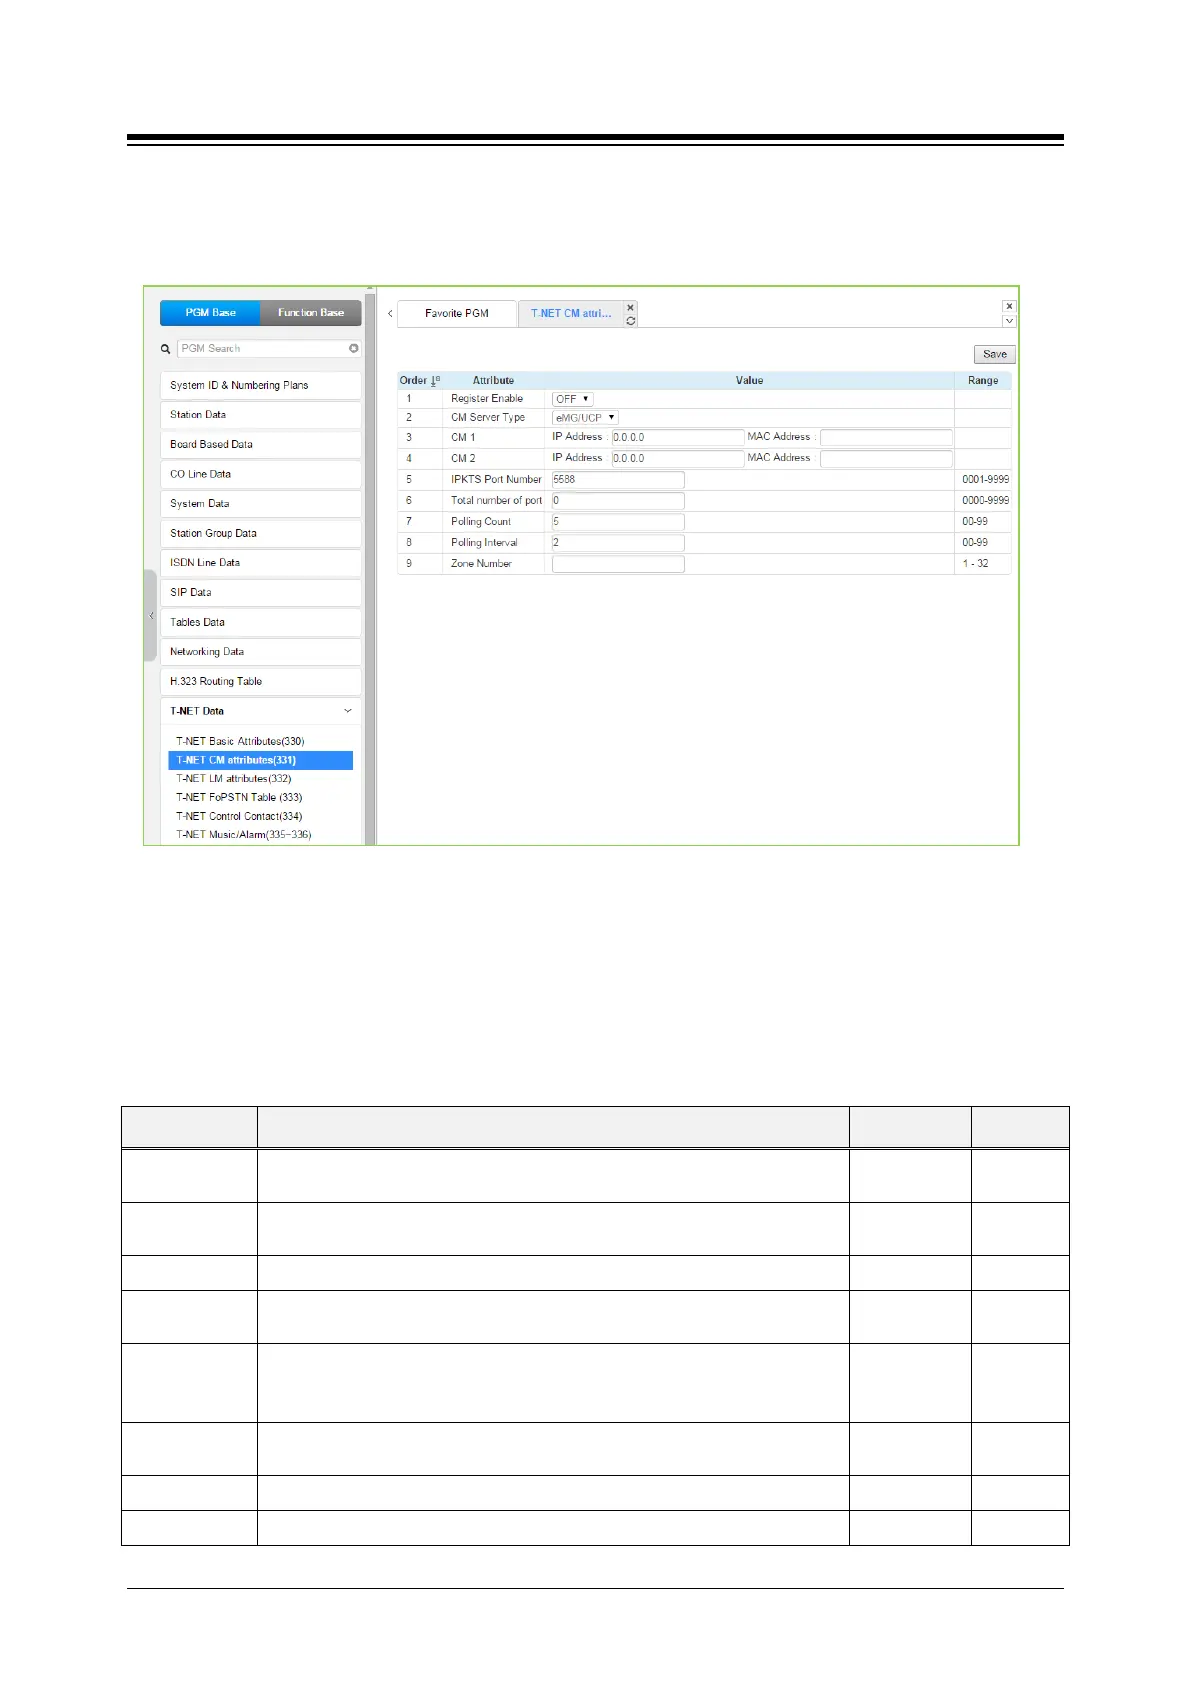Expand Station Data section
The width and height of the screenshot is (1191, 1684).
coord(261,415)
